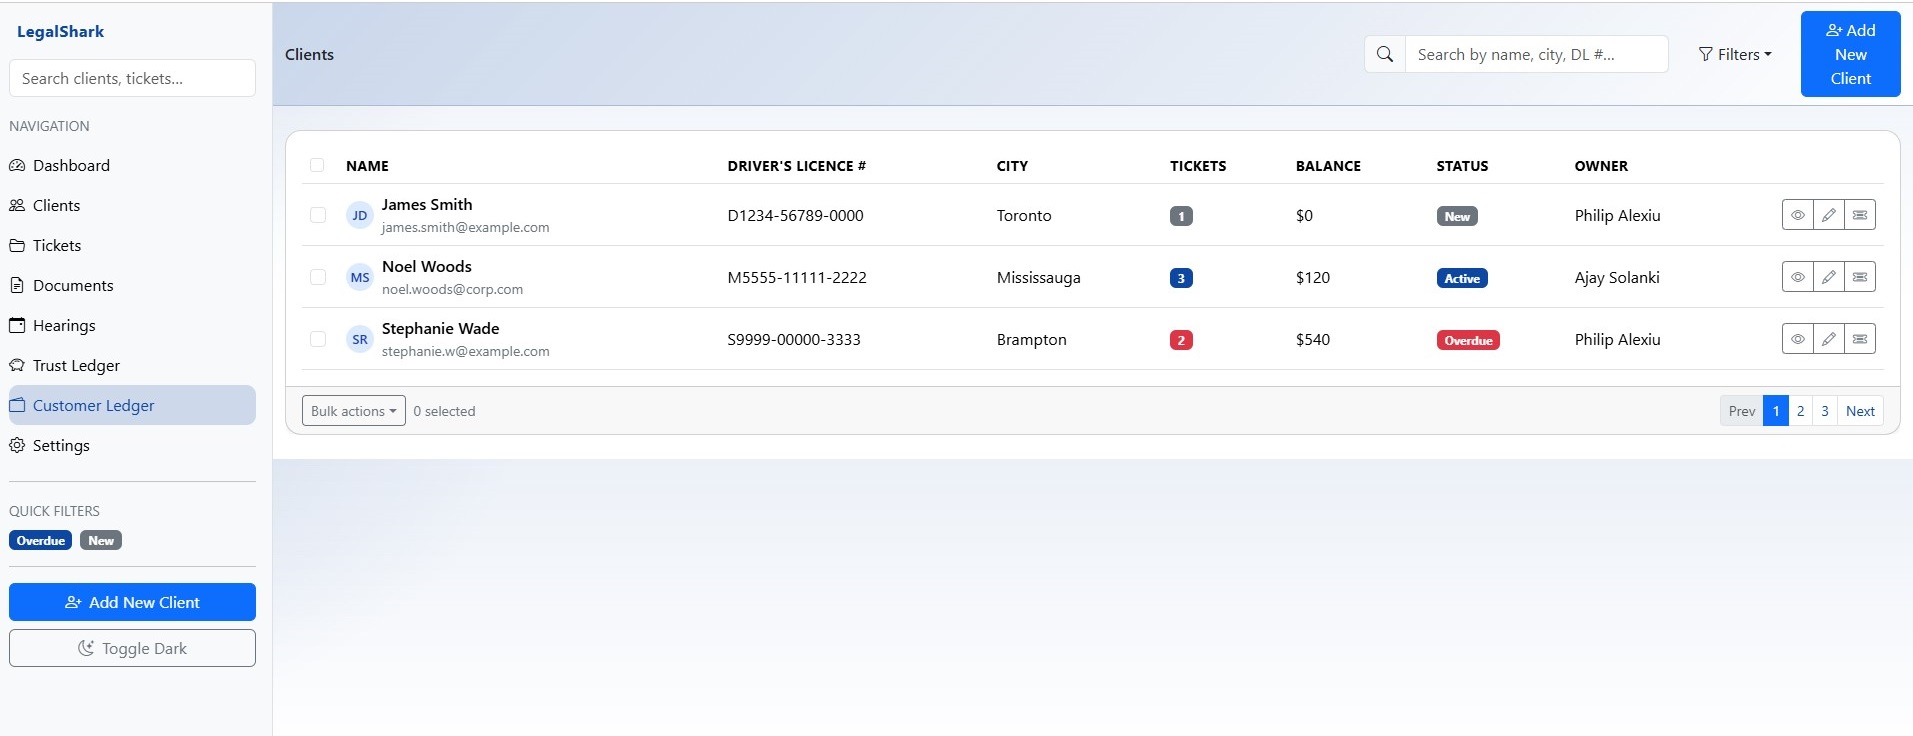Click the Next pagination link
The image size is (1913, 736).
[x=1860, y=411]
